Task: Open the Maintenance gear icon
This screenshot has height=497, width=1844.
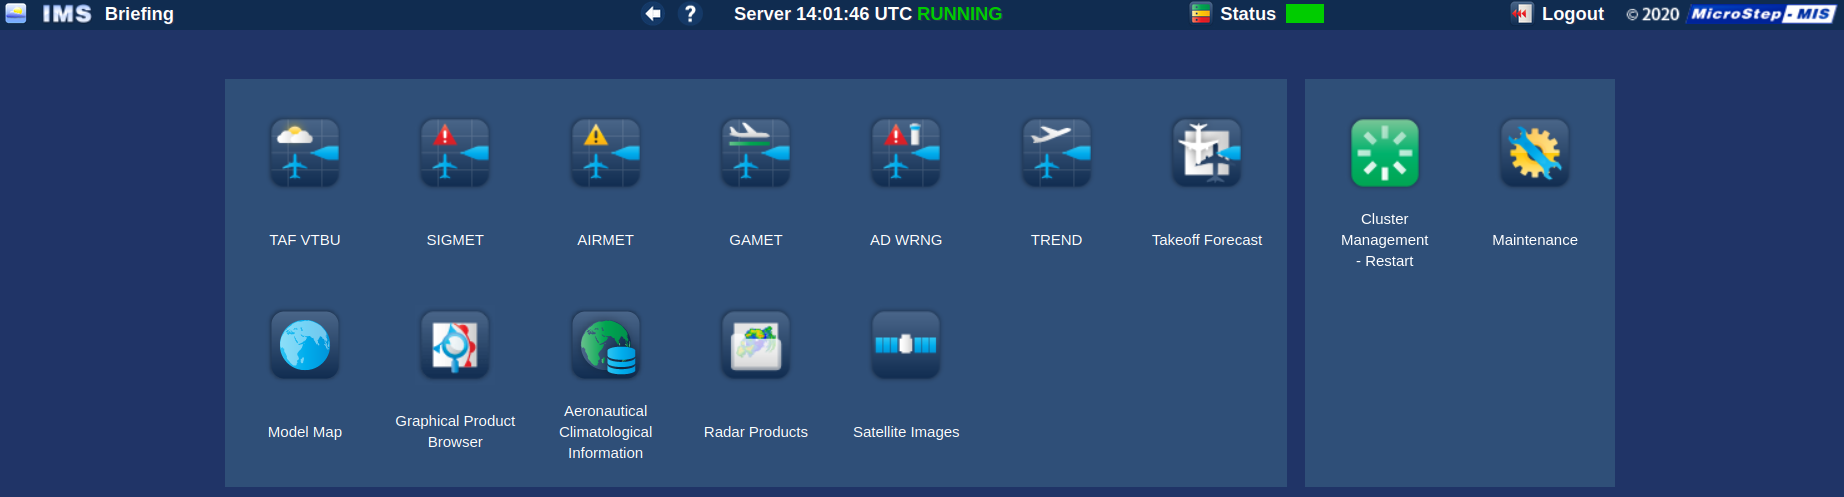Action: 1535,153
